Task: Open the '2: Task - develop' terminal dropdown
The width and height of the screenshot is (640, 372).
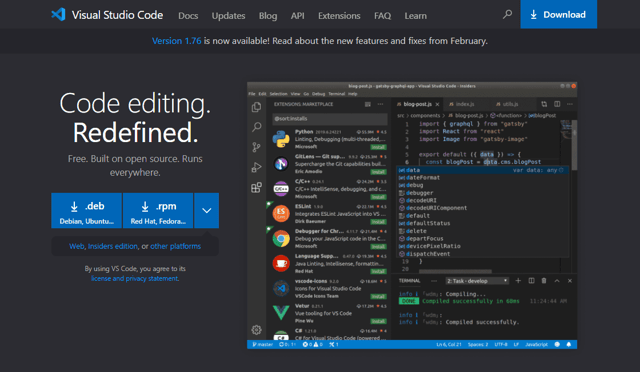Action: coord(477,281)
